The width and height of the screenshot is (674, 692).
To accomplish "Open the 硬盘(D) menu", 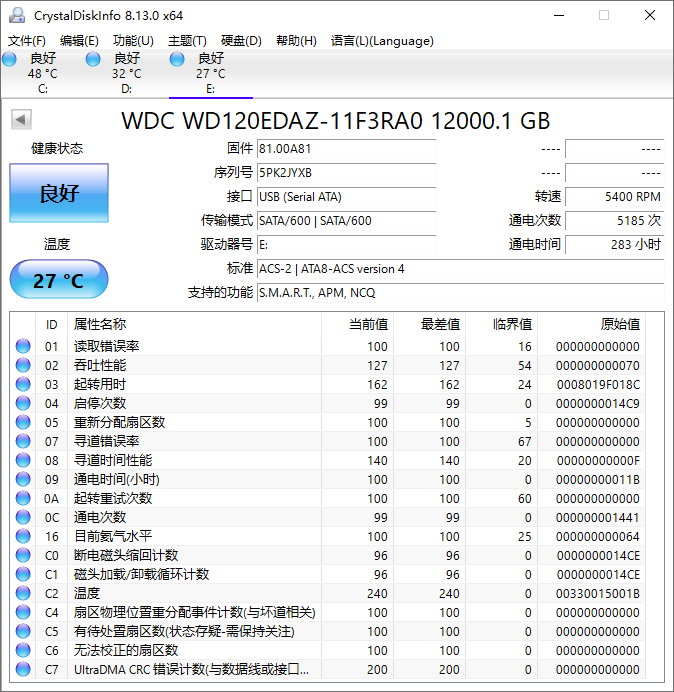I will pos(241,41).
